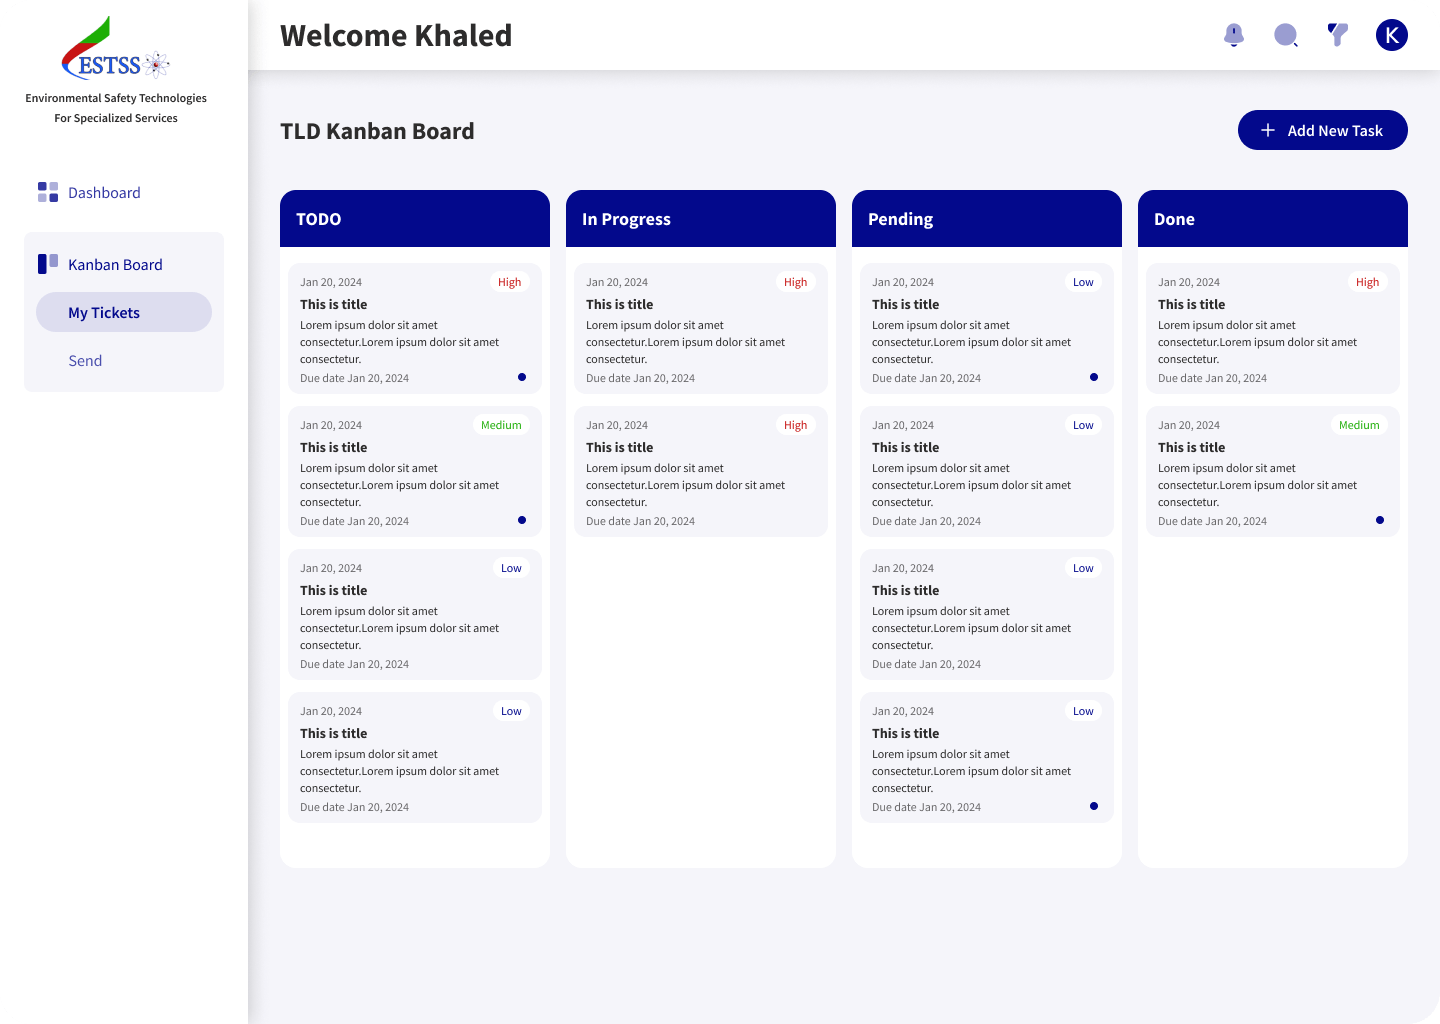Image resolution: width=1440 pixels, height=1024 pixels.
Task: Click blue dot on last Pending card
Action: (x=1094, y=806)
